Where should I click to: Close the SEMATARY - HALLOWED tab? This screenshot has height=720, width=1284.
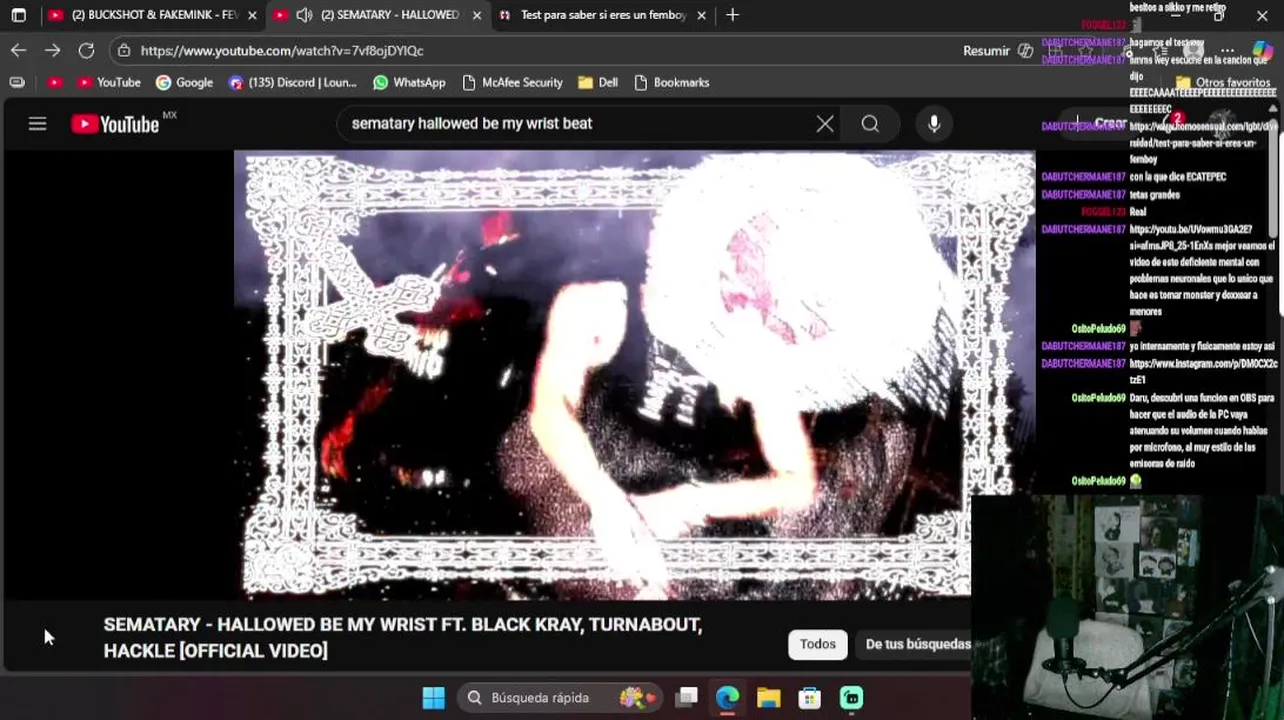click(477, 15)
